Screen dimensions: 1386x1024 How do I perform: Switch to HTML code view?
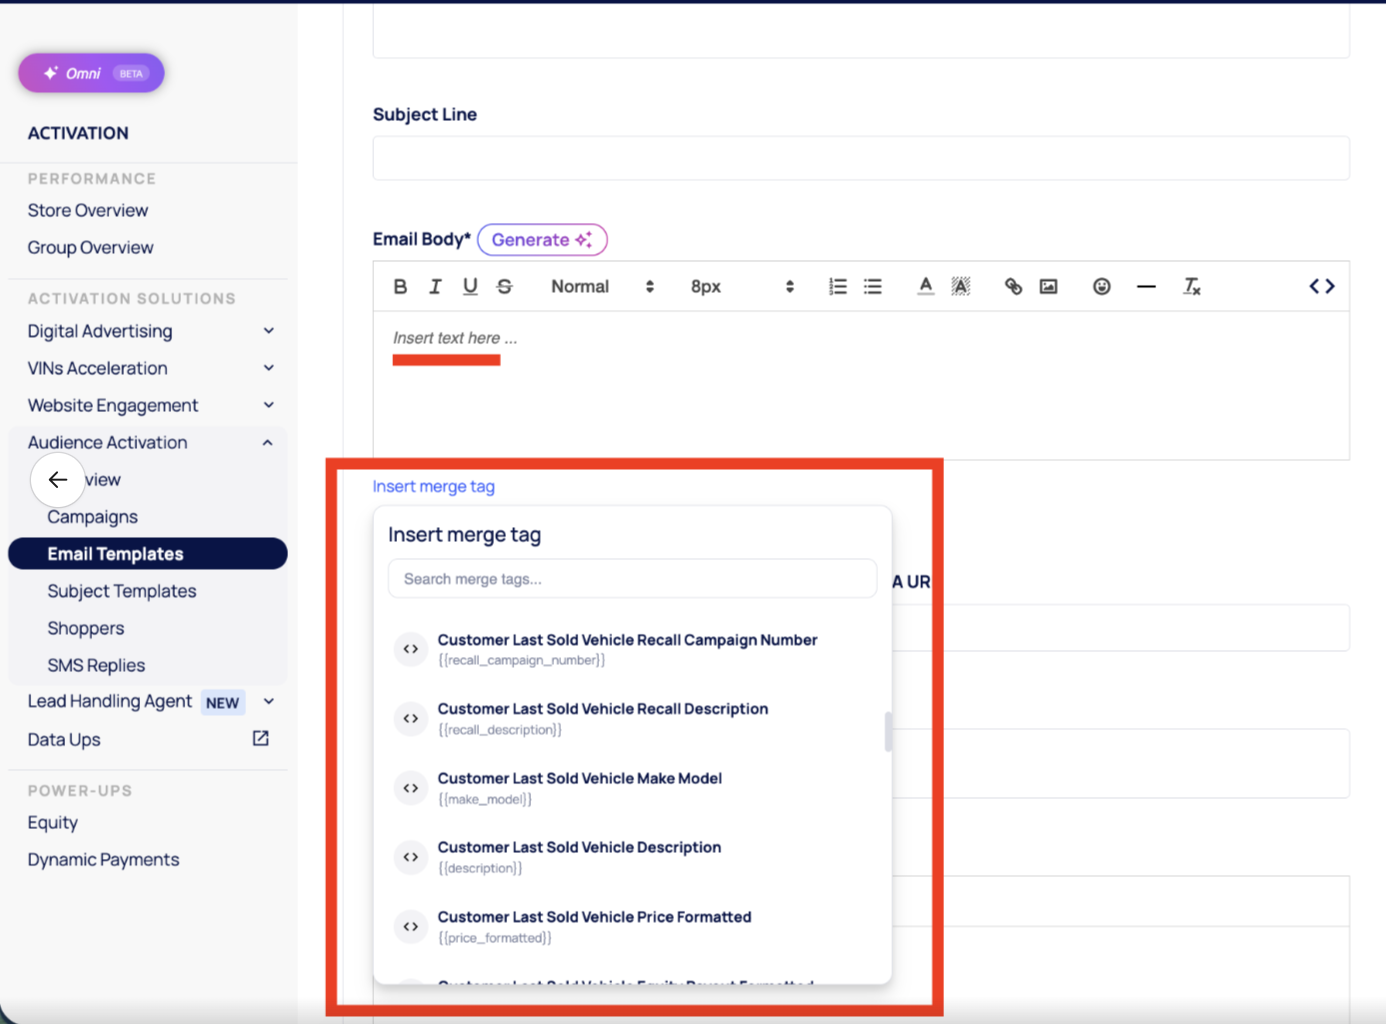pos(1321,287)
